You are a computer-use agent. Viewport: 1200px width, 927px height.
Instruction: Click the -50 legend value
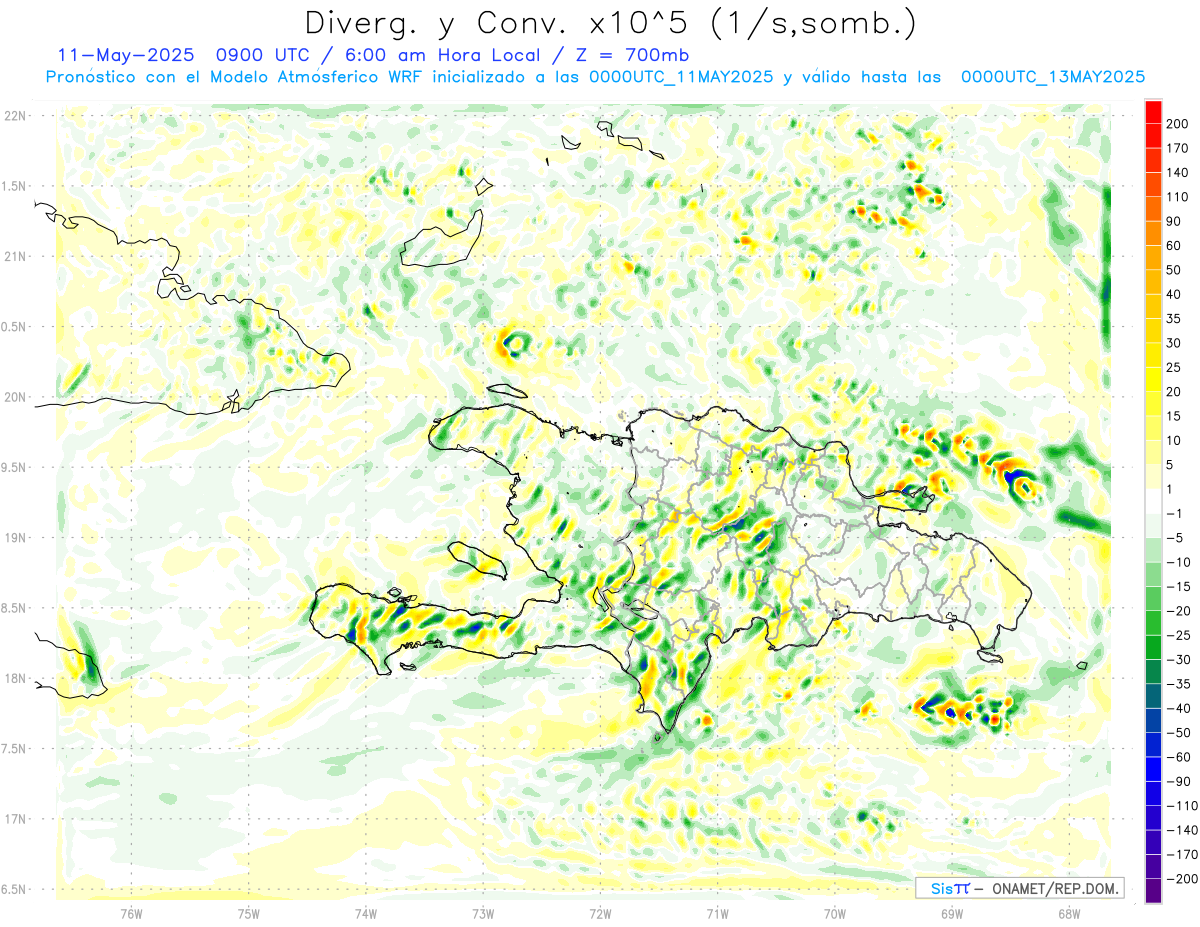(1177, 732)
